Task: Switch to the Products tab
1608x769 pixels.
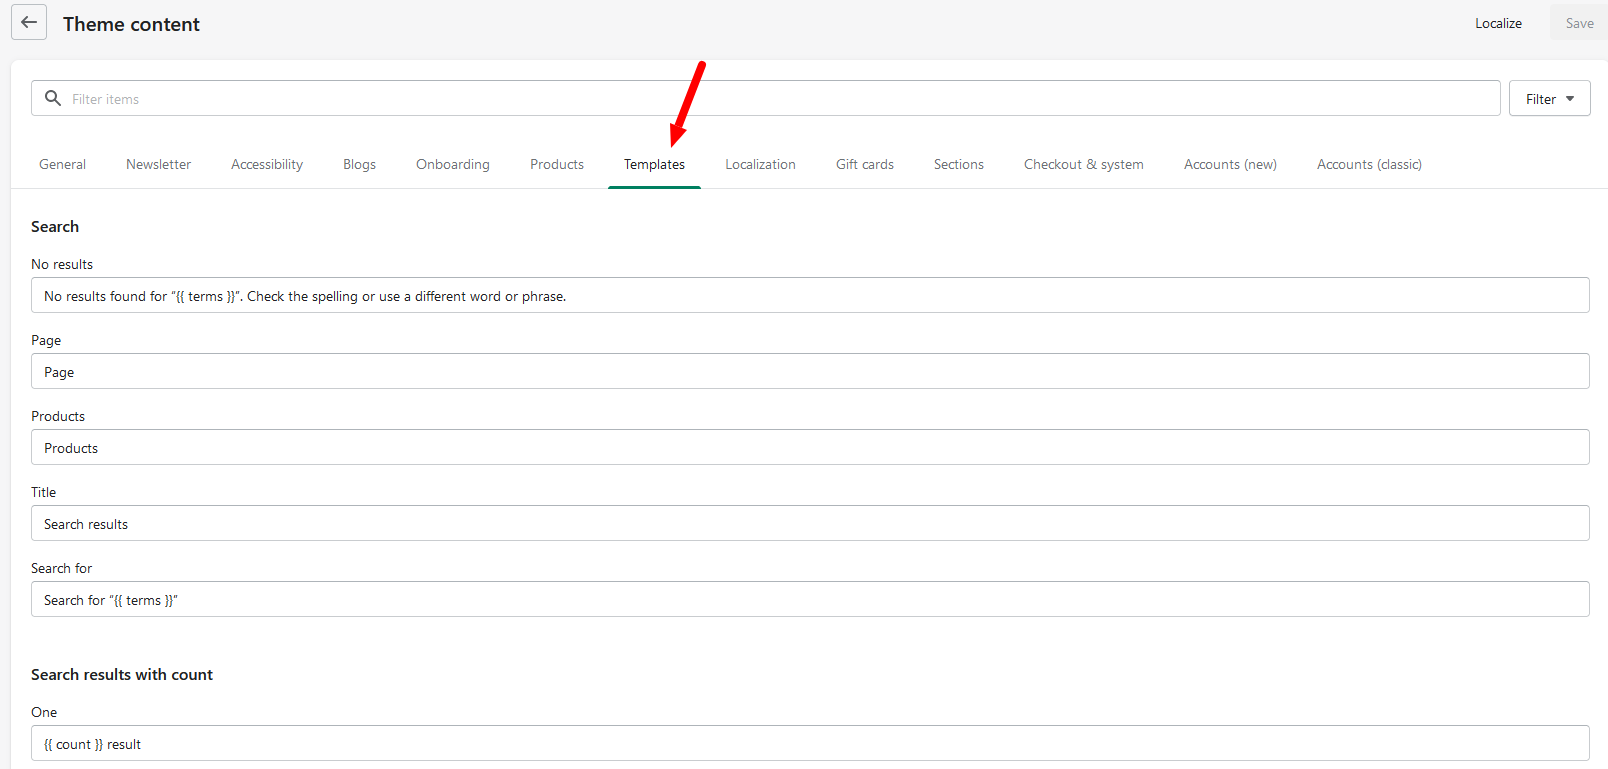Action: (557, 164)
